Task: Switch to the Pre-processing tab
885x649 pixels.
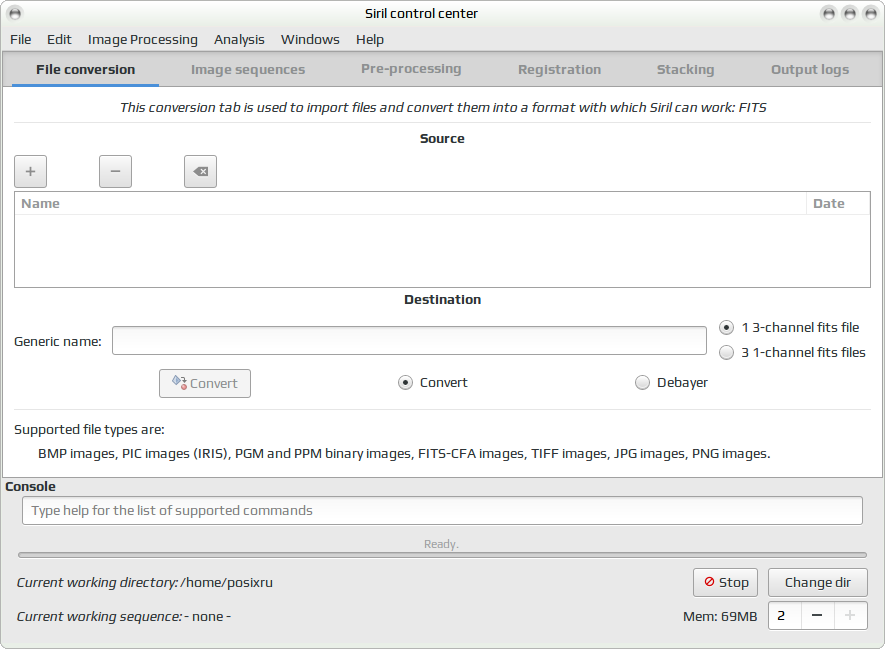Action: [411, 69]
